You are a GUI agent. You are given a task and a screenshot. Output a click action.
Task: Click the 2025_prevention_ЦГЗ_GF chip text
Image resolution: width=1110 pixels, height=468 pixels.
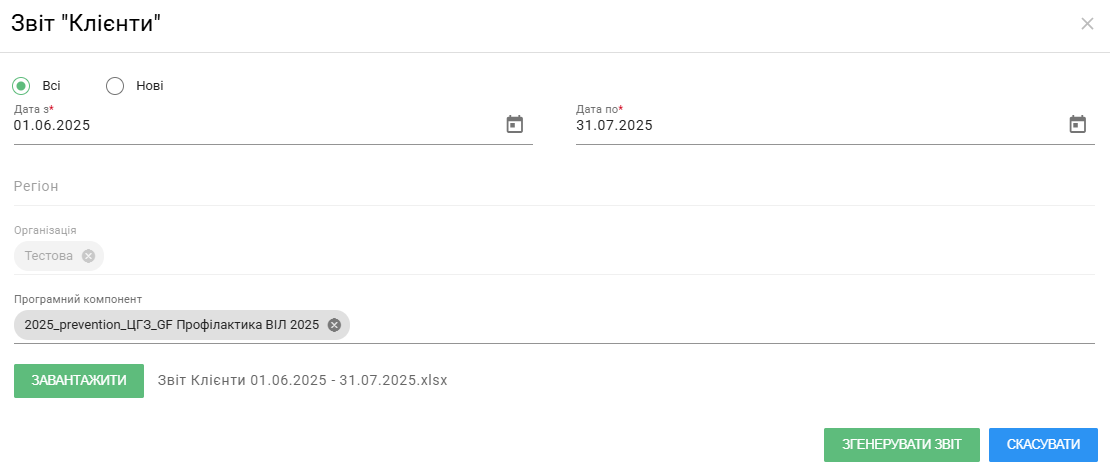pyautogui.click(x=172, y=325)
